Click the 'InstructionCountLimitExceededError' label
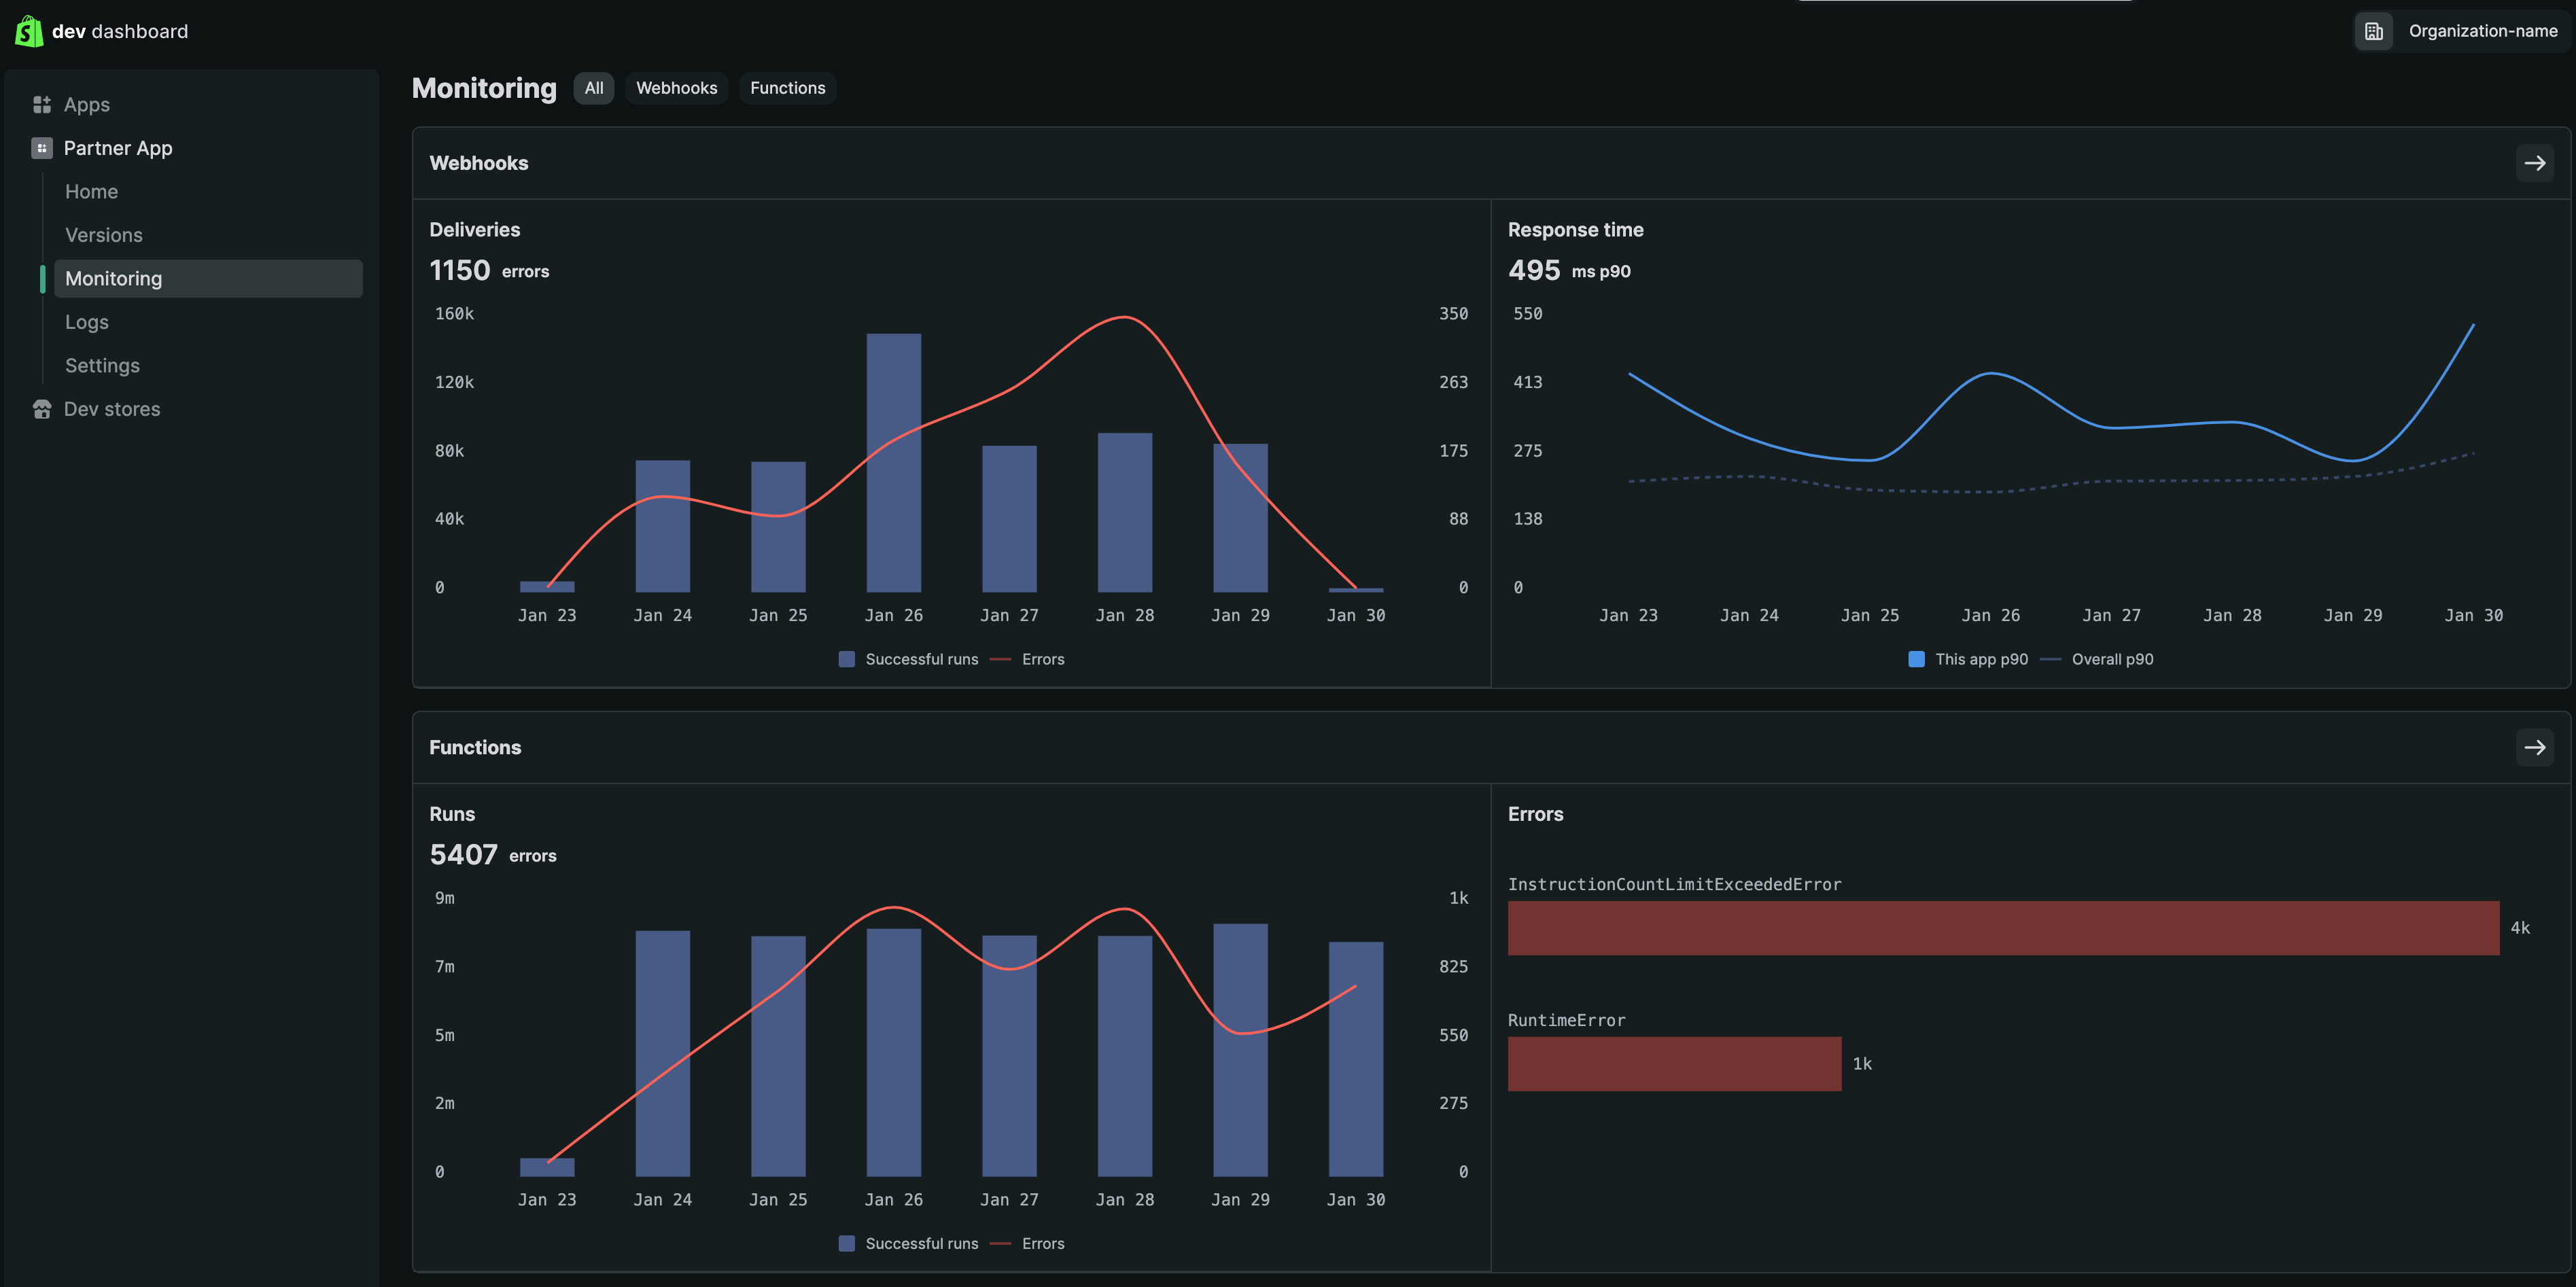 (1674, 884)
